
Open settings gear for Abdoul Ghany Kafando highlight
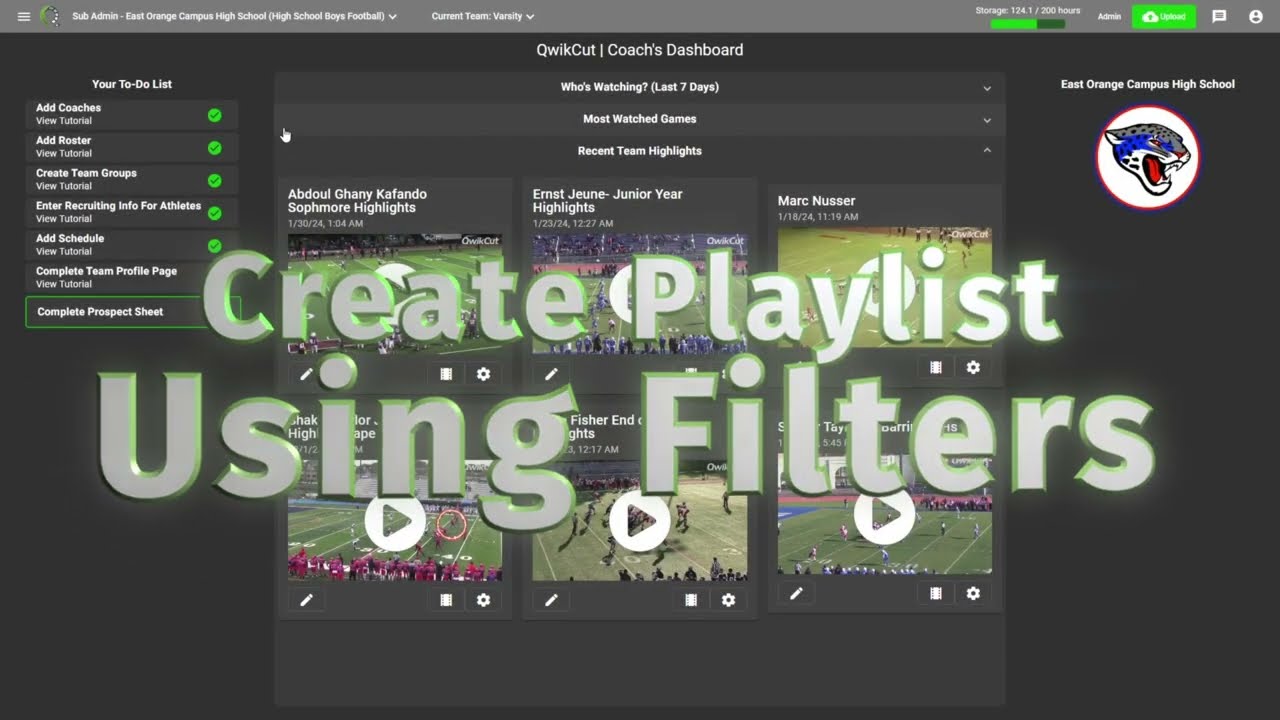click(483, 374)
